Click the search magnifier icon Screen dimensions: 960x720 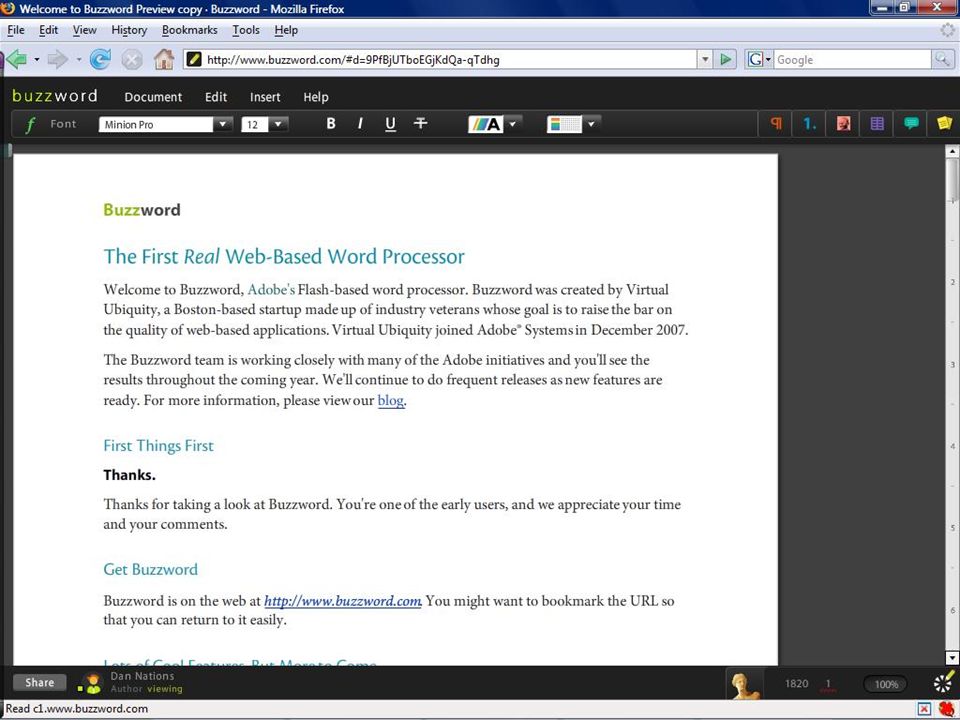(942, 59)
